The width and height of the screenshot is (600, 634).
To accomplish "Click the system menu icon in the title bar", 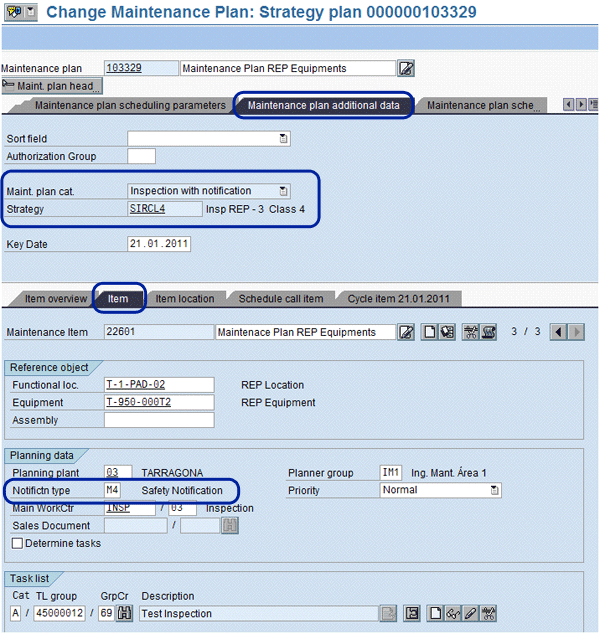I will click(14, 12).
